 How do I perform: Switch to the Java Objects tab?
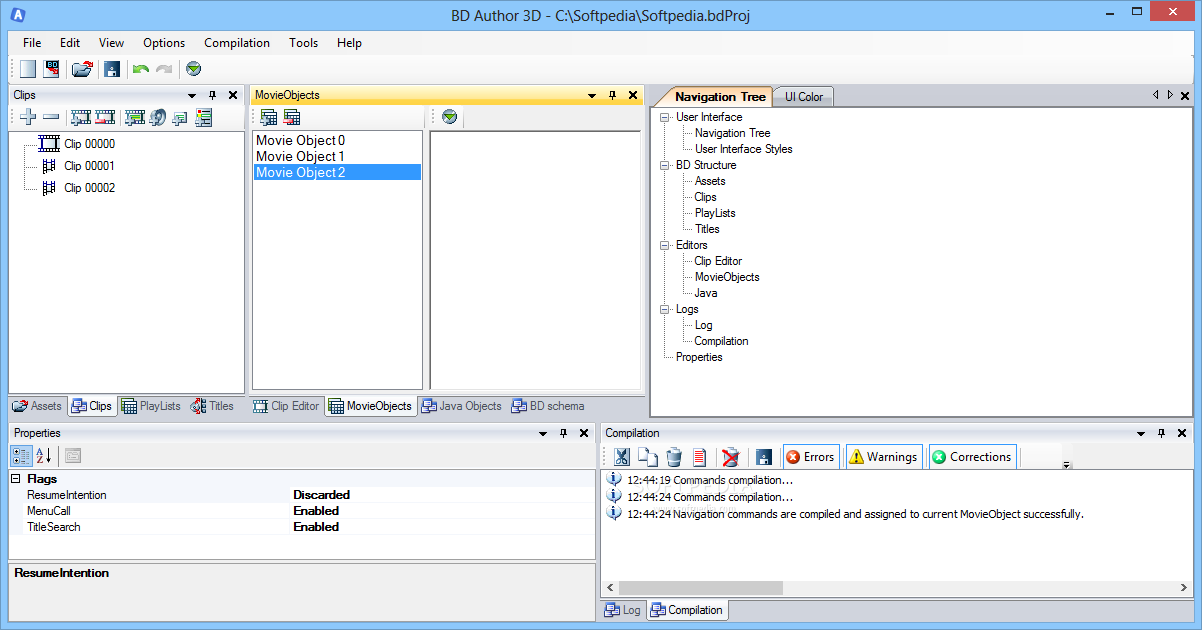(461, 406)
